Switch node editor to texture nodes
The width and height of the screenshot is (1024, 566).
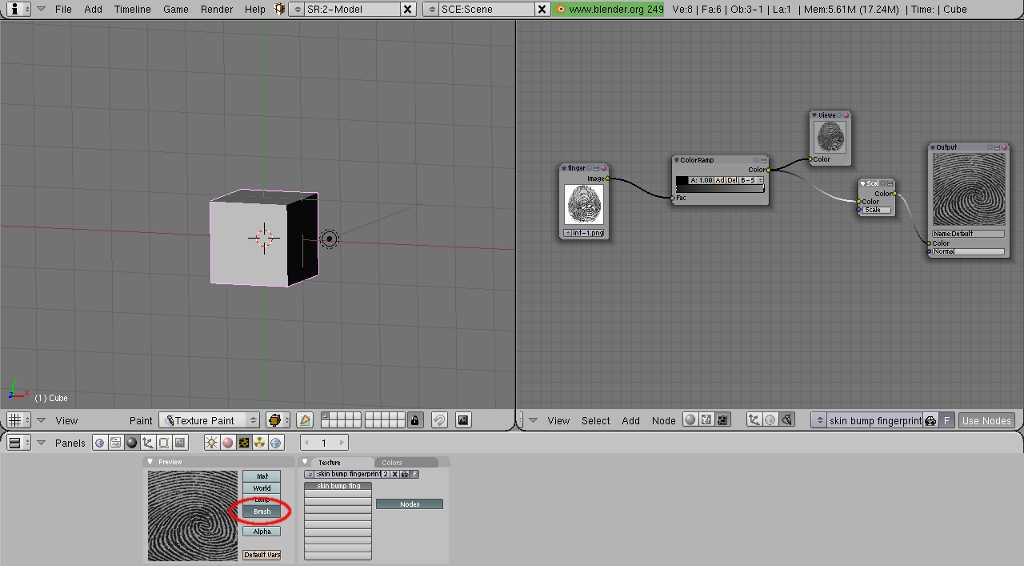point(723,420)
